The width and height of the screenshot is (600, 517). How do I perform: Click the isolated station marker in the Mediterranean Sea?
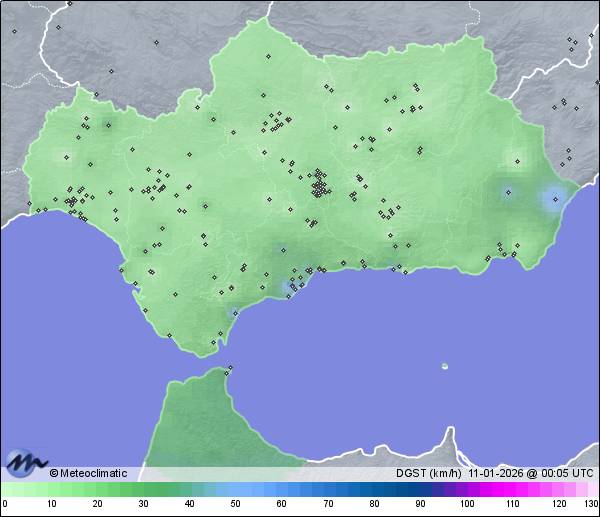(x=444, y=366)
